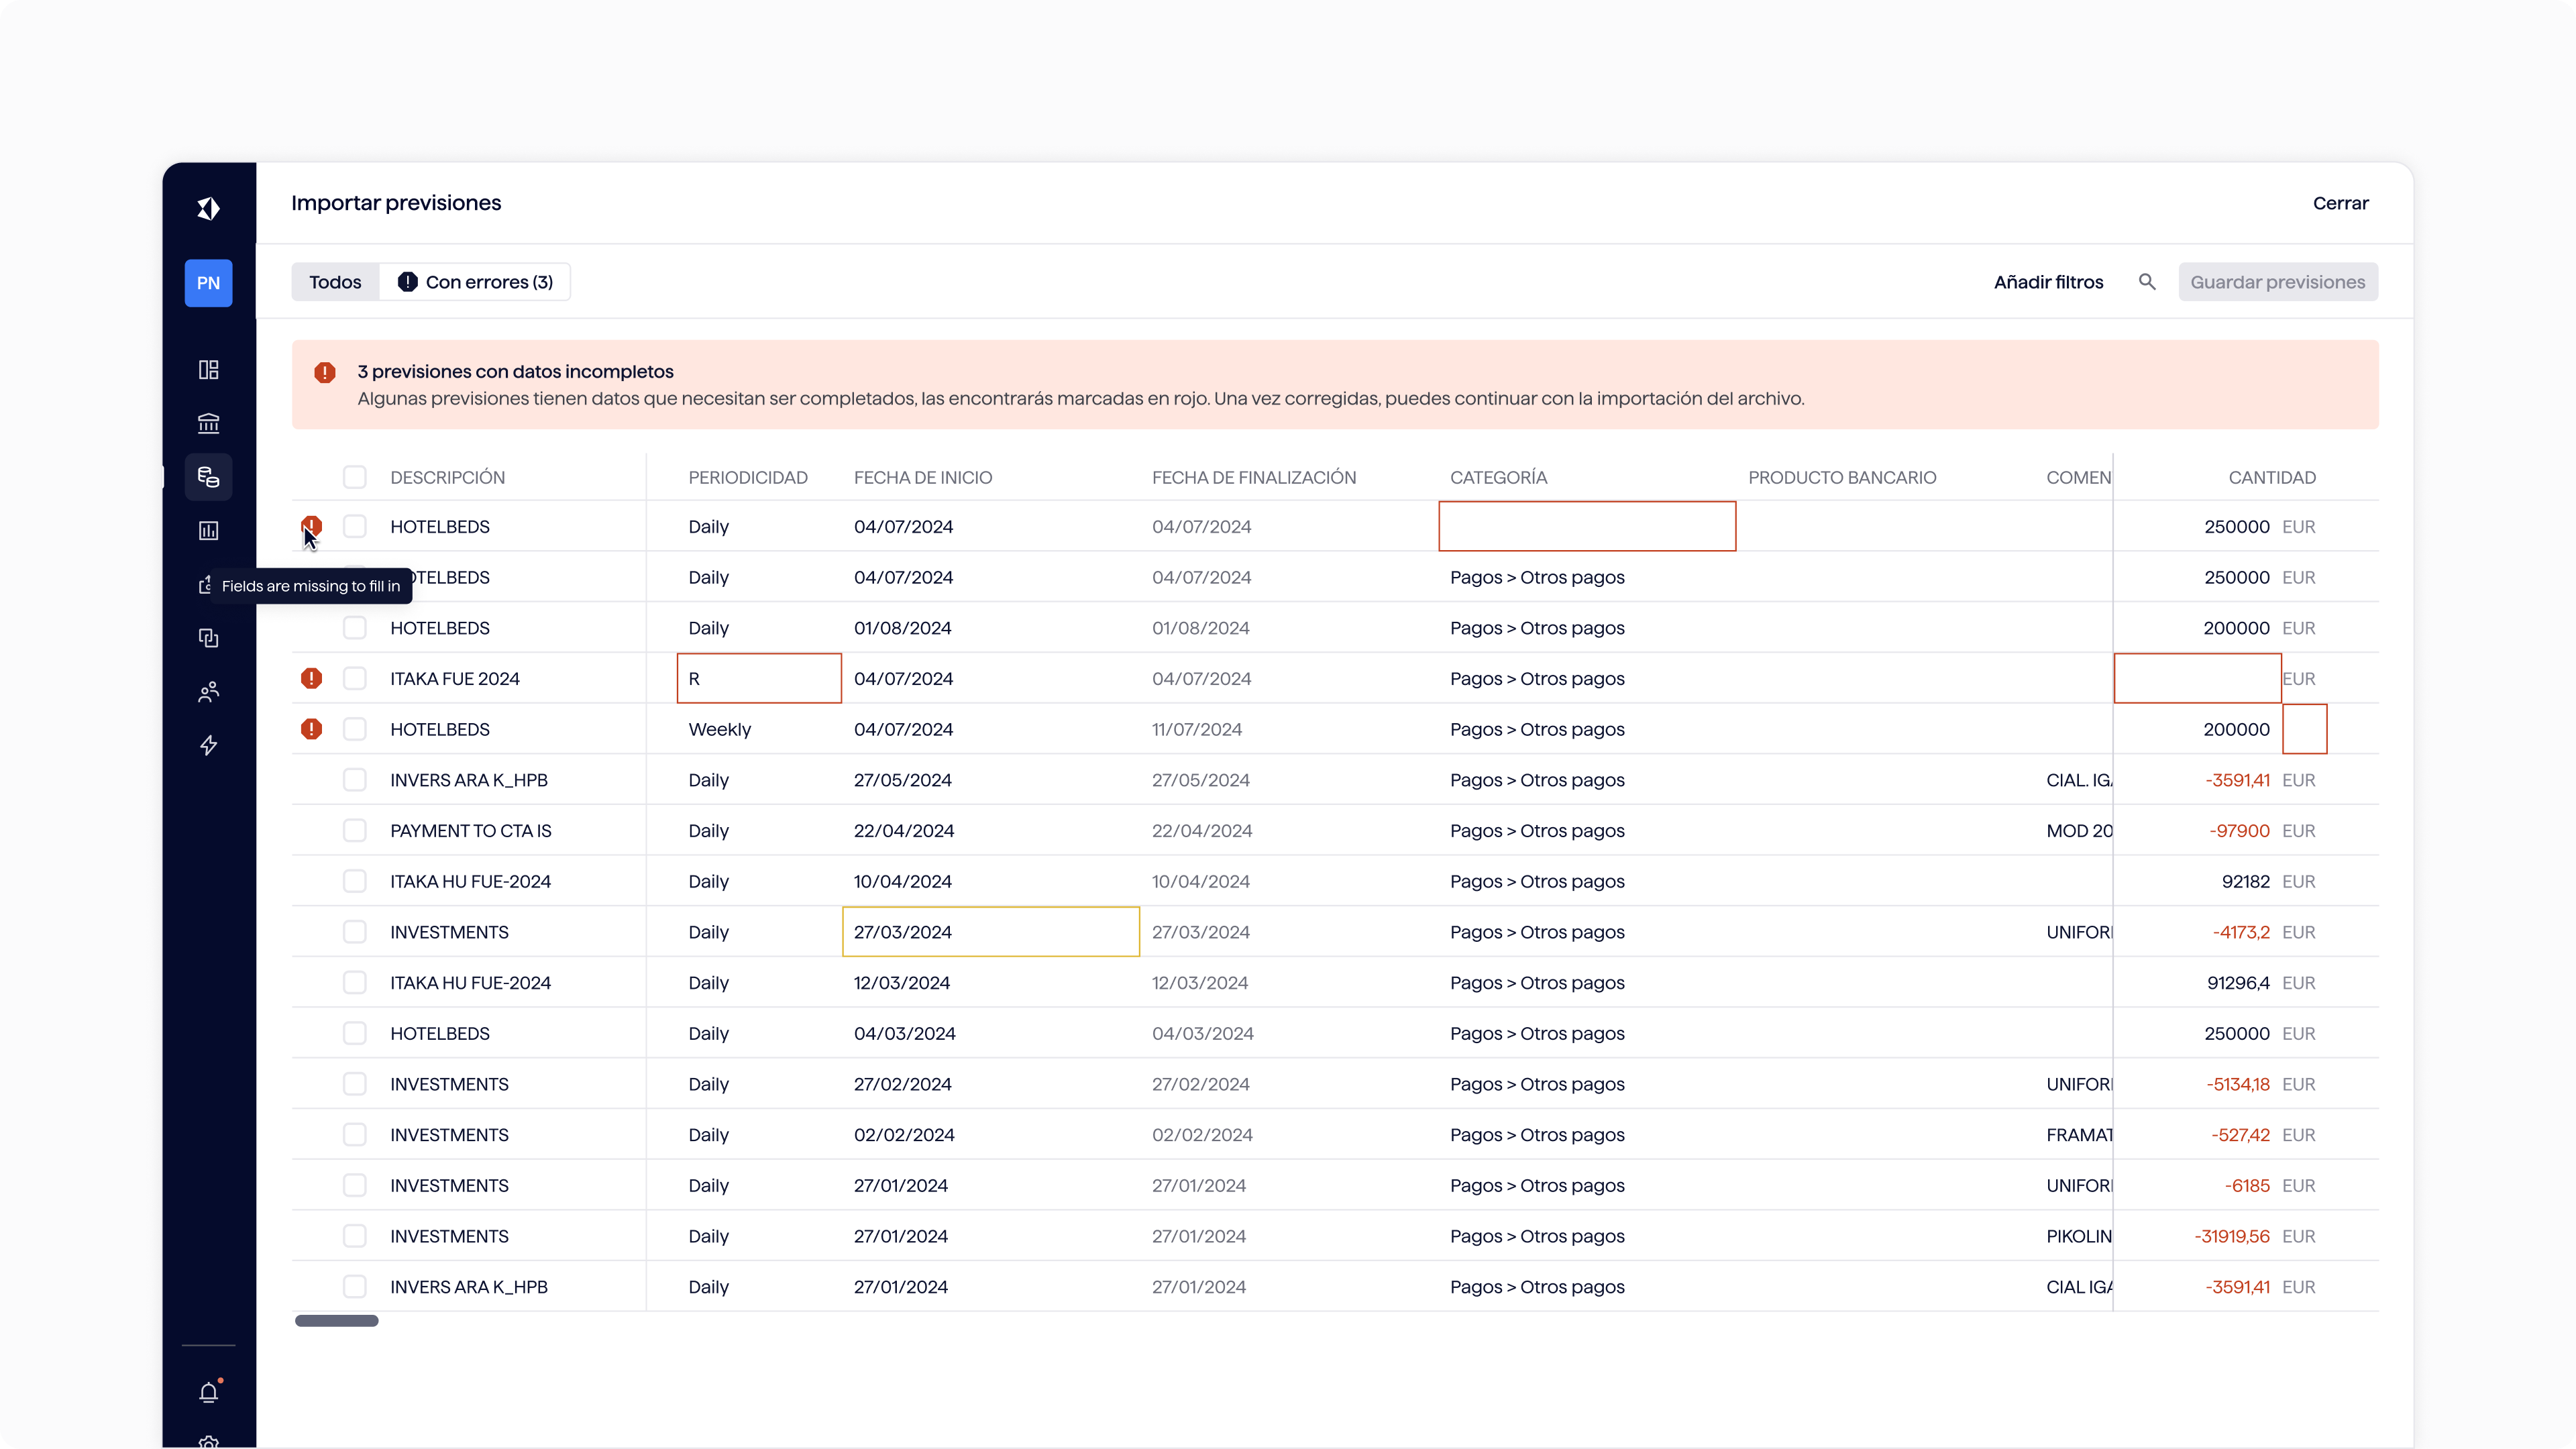Click the CANTIDAD column header
This screenshot has width=2576, height=1449.
pyautogui.click(x=2272, y=478)
